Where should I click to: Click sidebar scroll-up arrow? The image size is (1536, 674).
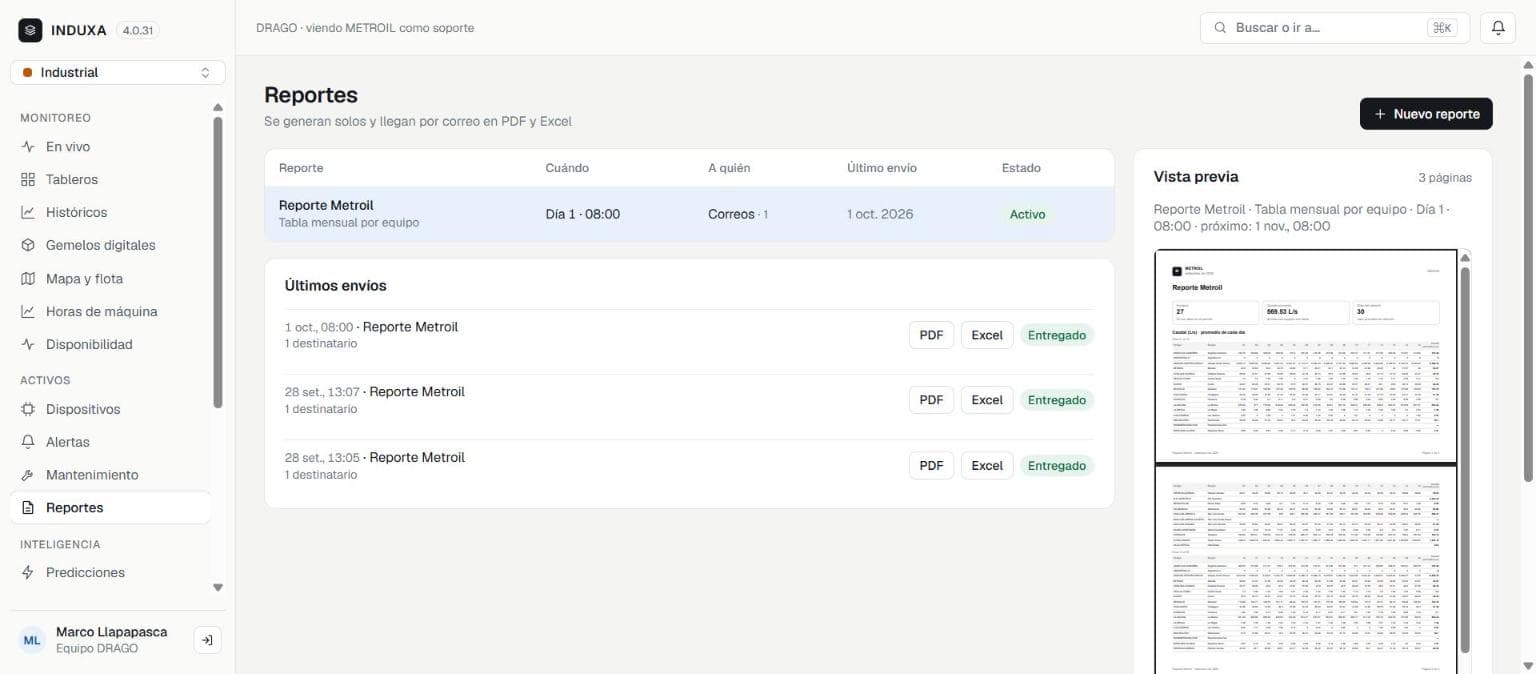point(218,107)
